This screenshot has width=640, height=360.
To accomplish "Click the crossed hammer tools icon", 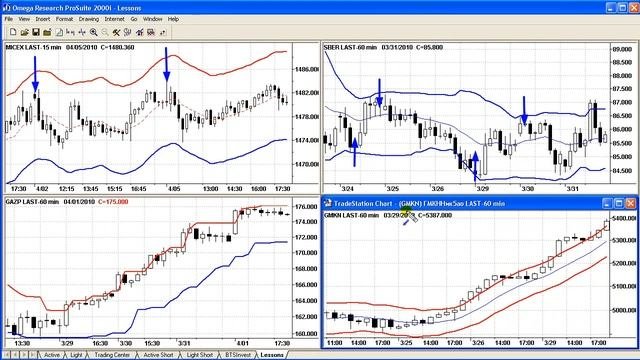I will coord(116,32).
